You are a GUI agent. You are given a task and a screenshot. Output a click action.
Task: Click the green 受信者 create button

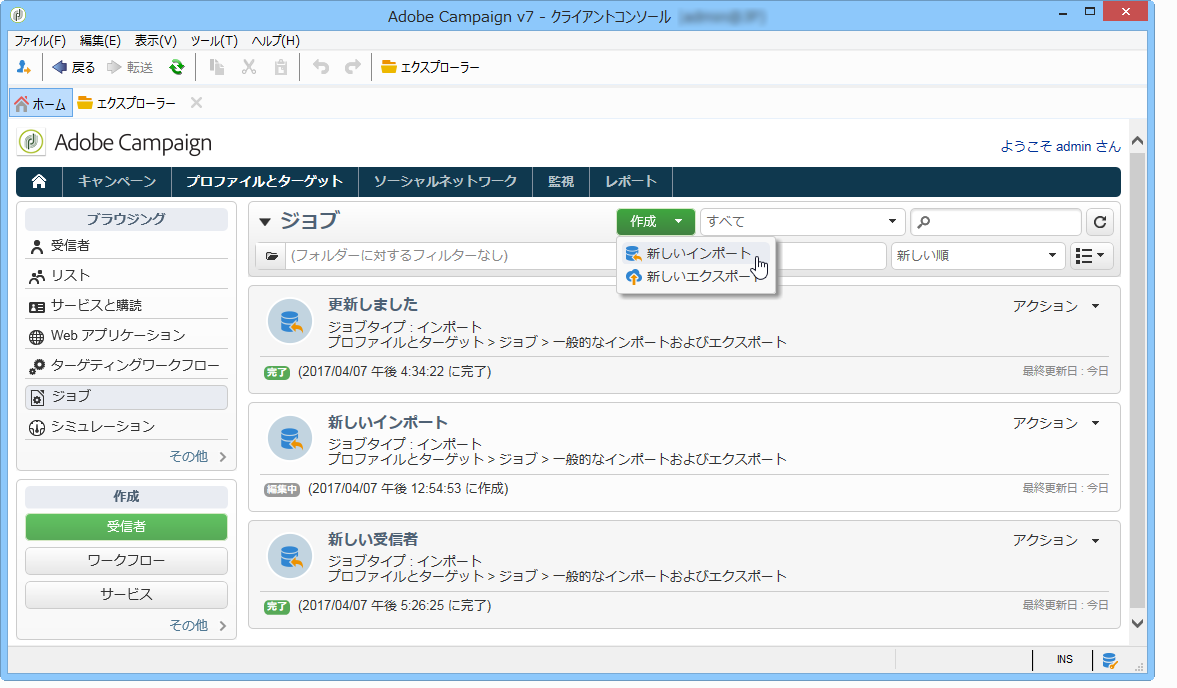tap(126, 527)
